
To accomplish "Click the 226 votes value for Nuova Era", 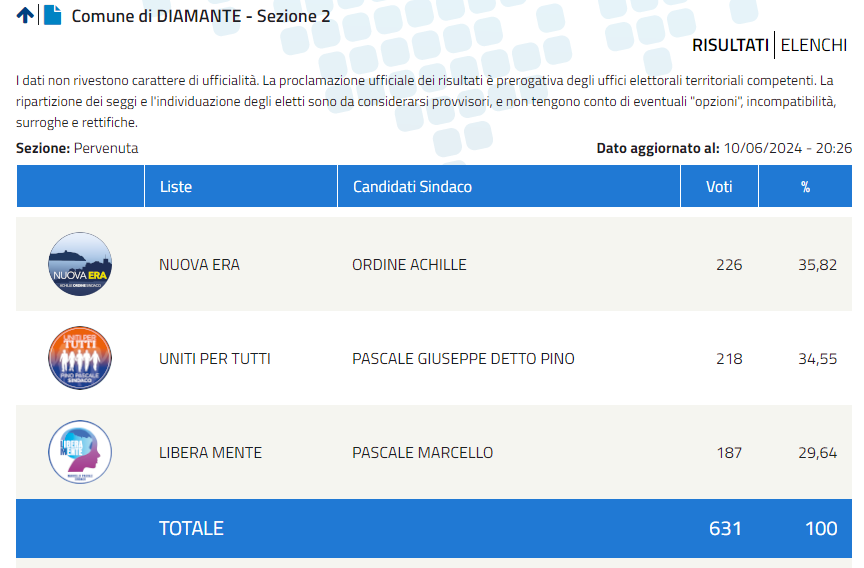I will tap(729, 265).
